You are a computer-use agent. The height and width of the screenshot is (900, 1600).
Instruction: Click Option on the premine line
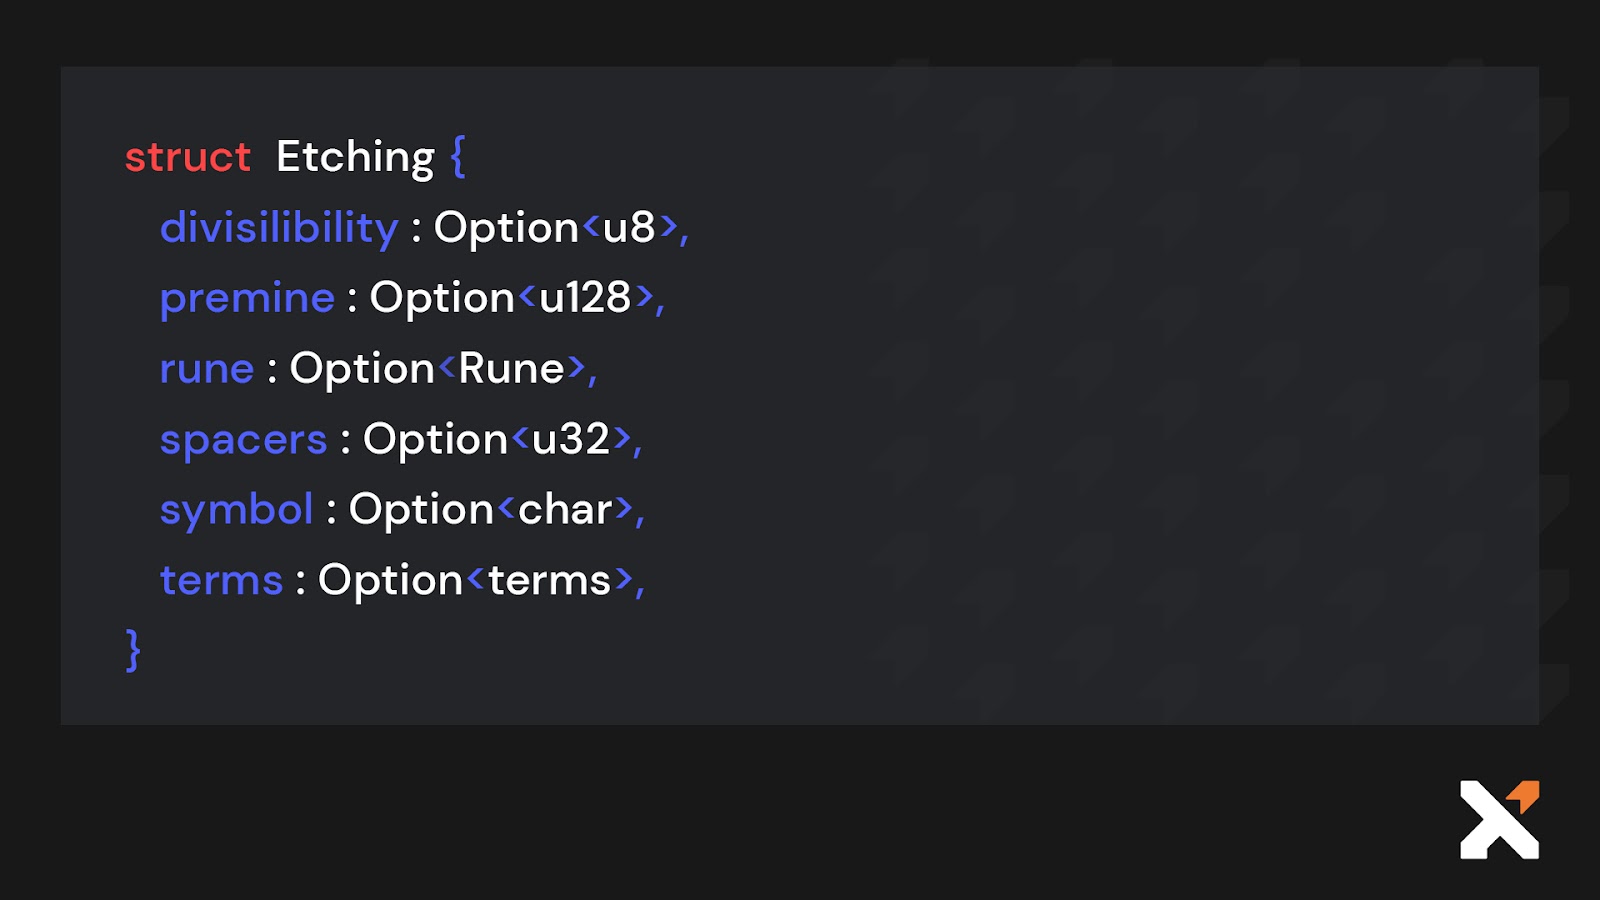click(x=442, y=298)
